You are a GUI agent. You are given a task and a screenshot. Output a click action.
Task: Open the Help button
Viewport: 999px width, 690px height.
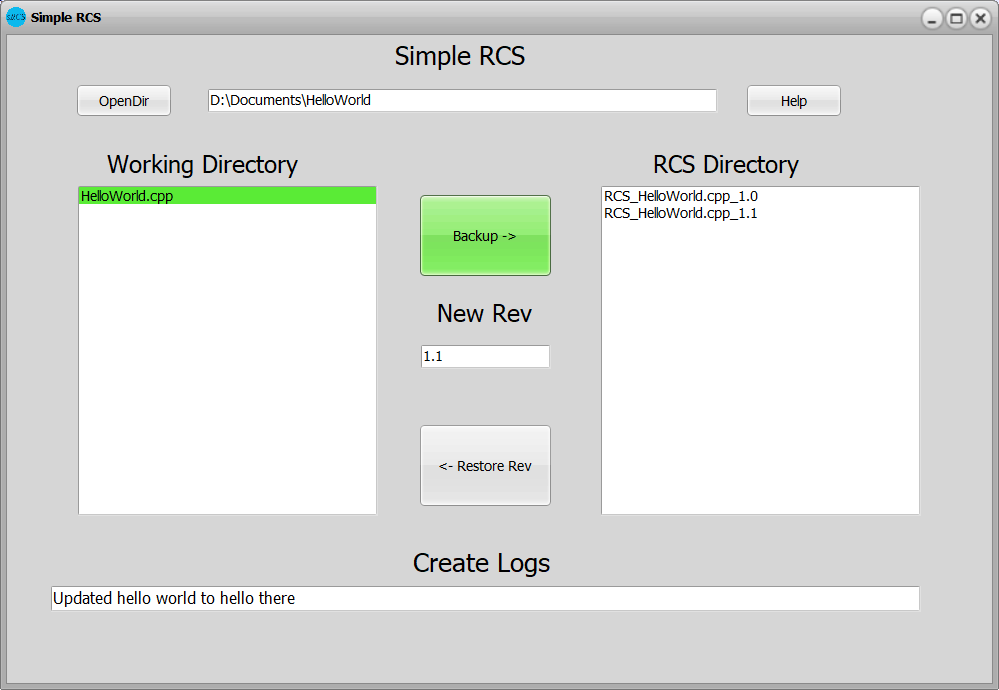pos(793,101)
